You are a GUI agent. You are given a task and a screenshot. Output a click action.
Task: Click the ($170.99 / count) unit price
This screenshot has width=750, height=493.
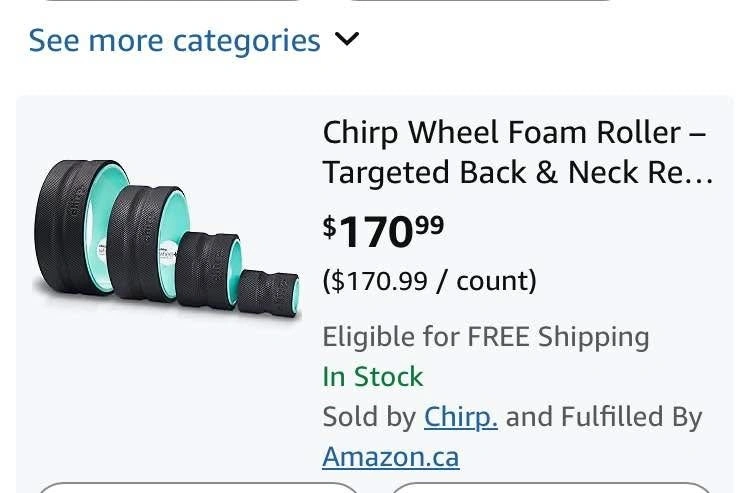pos(429,281)
